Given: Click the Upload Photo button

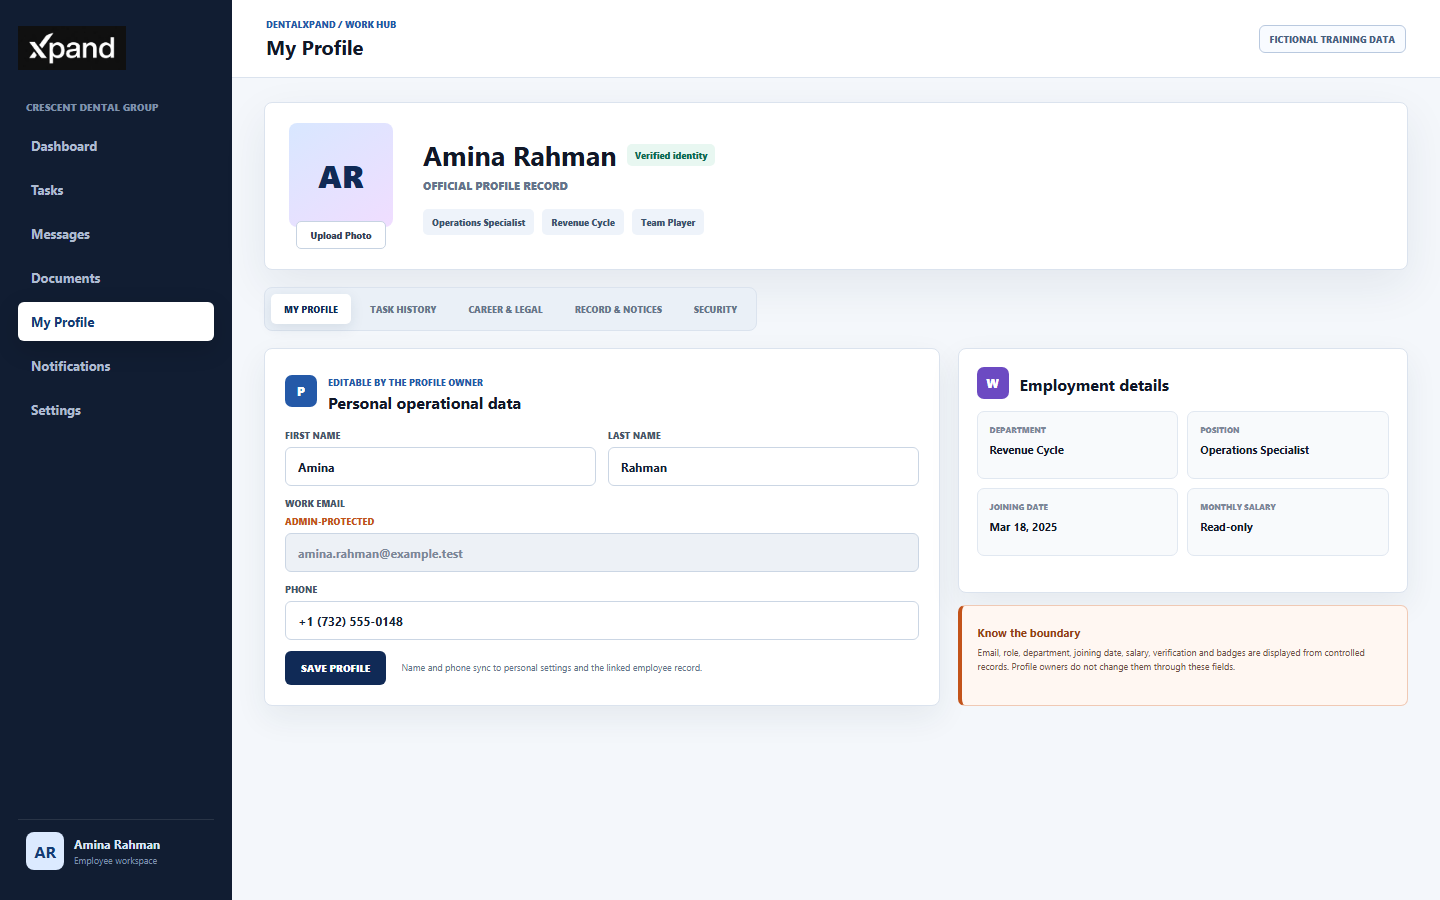Looking at the screenshot, I should pyautogui.click(x=341, y=235).
